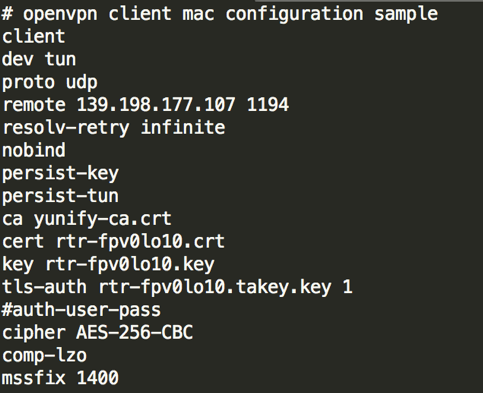Click on 'proto udp' text

pos(50,83)
